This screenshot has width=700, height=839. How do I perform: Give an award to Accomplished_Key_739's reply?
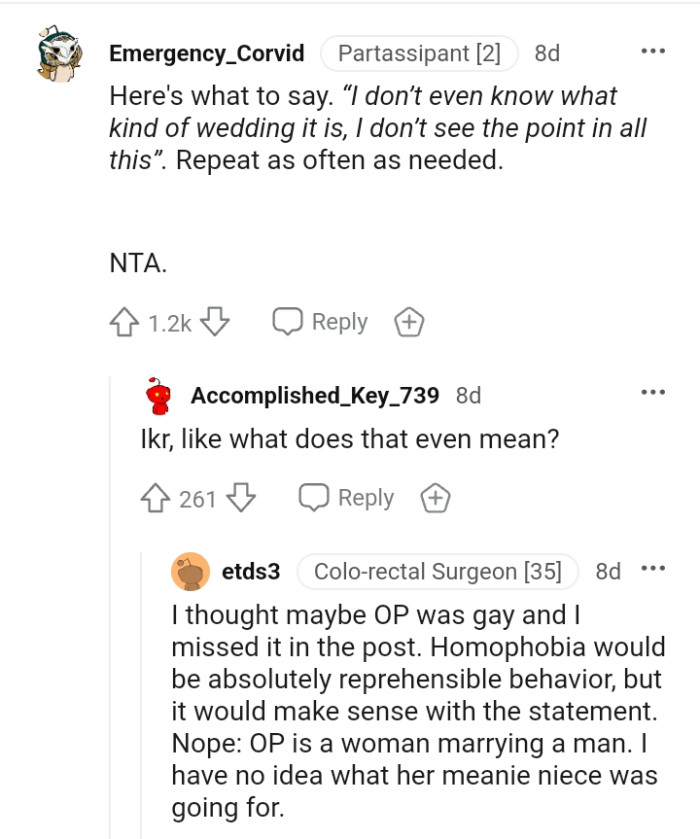coord(435,497)
